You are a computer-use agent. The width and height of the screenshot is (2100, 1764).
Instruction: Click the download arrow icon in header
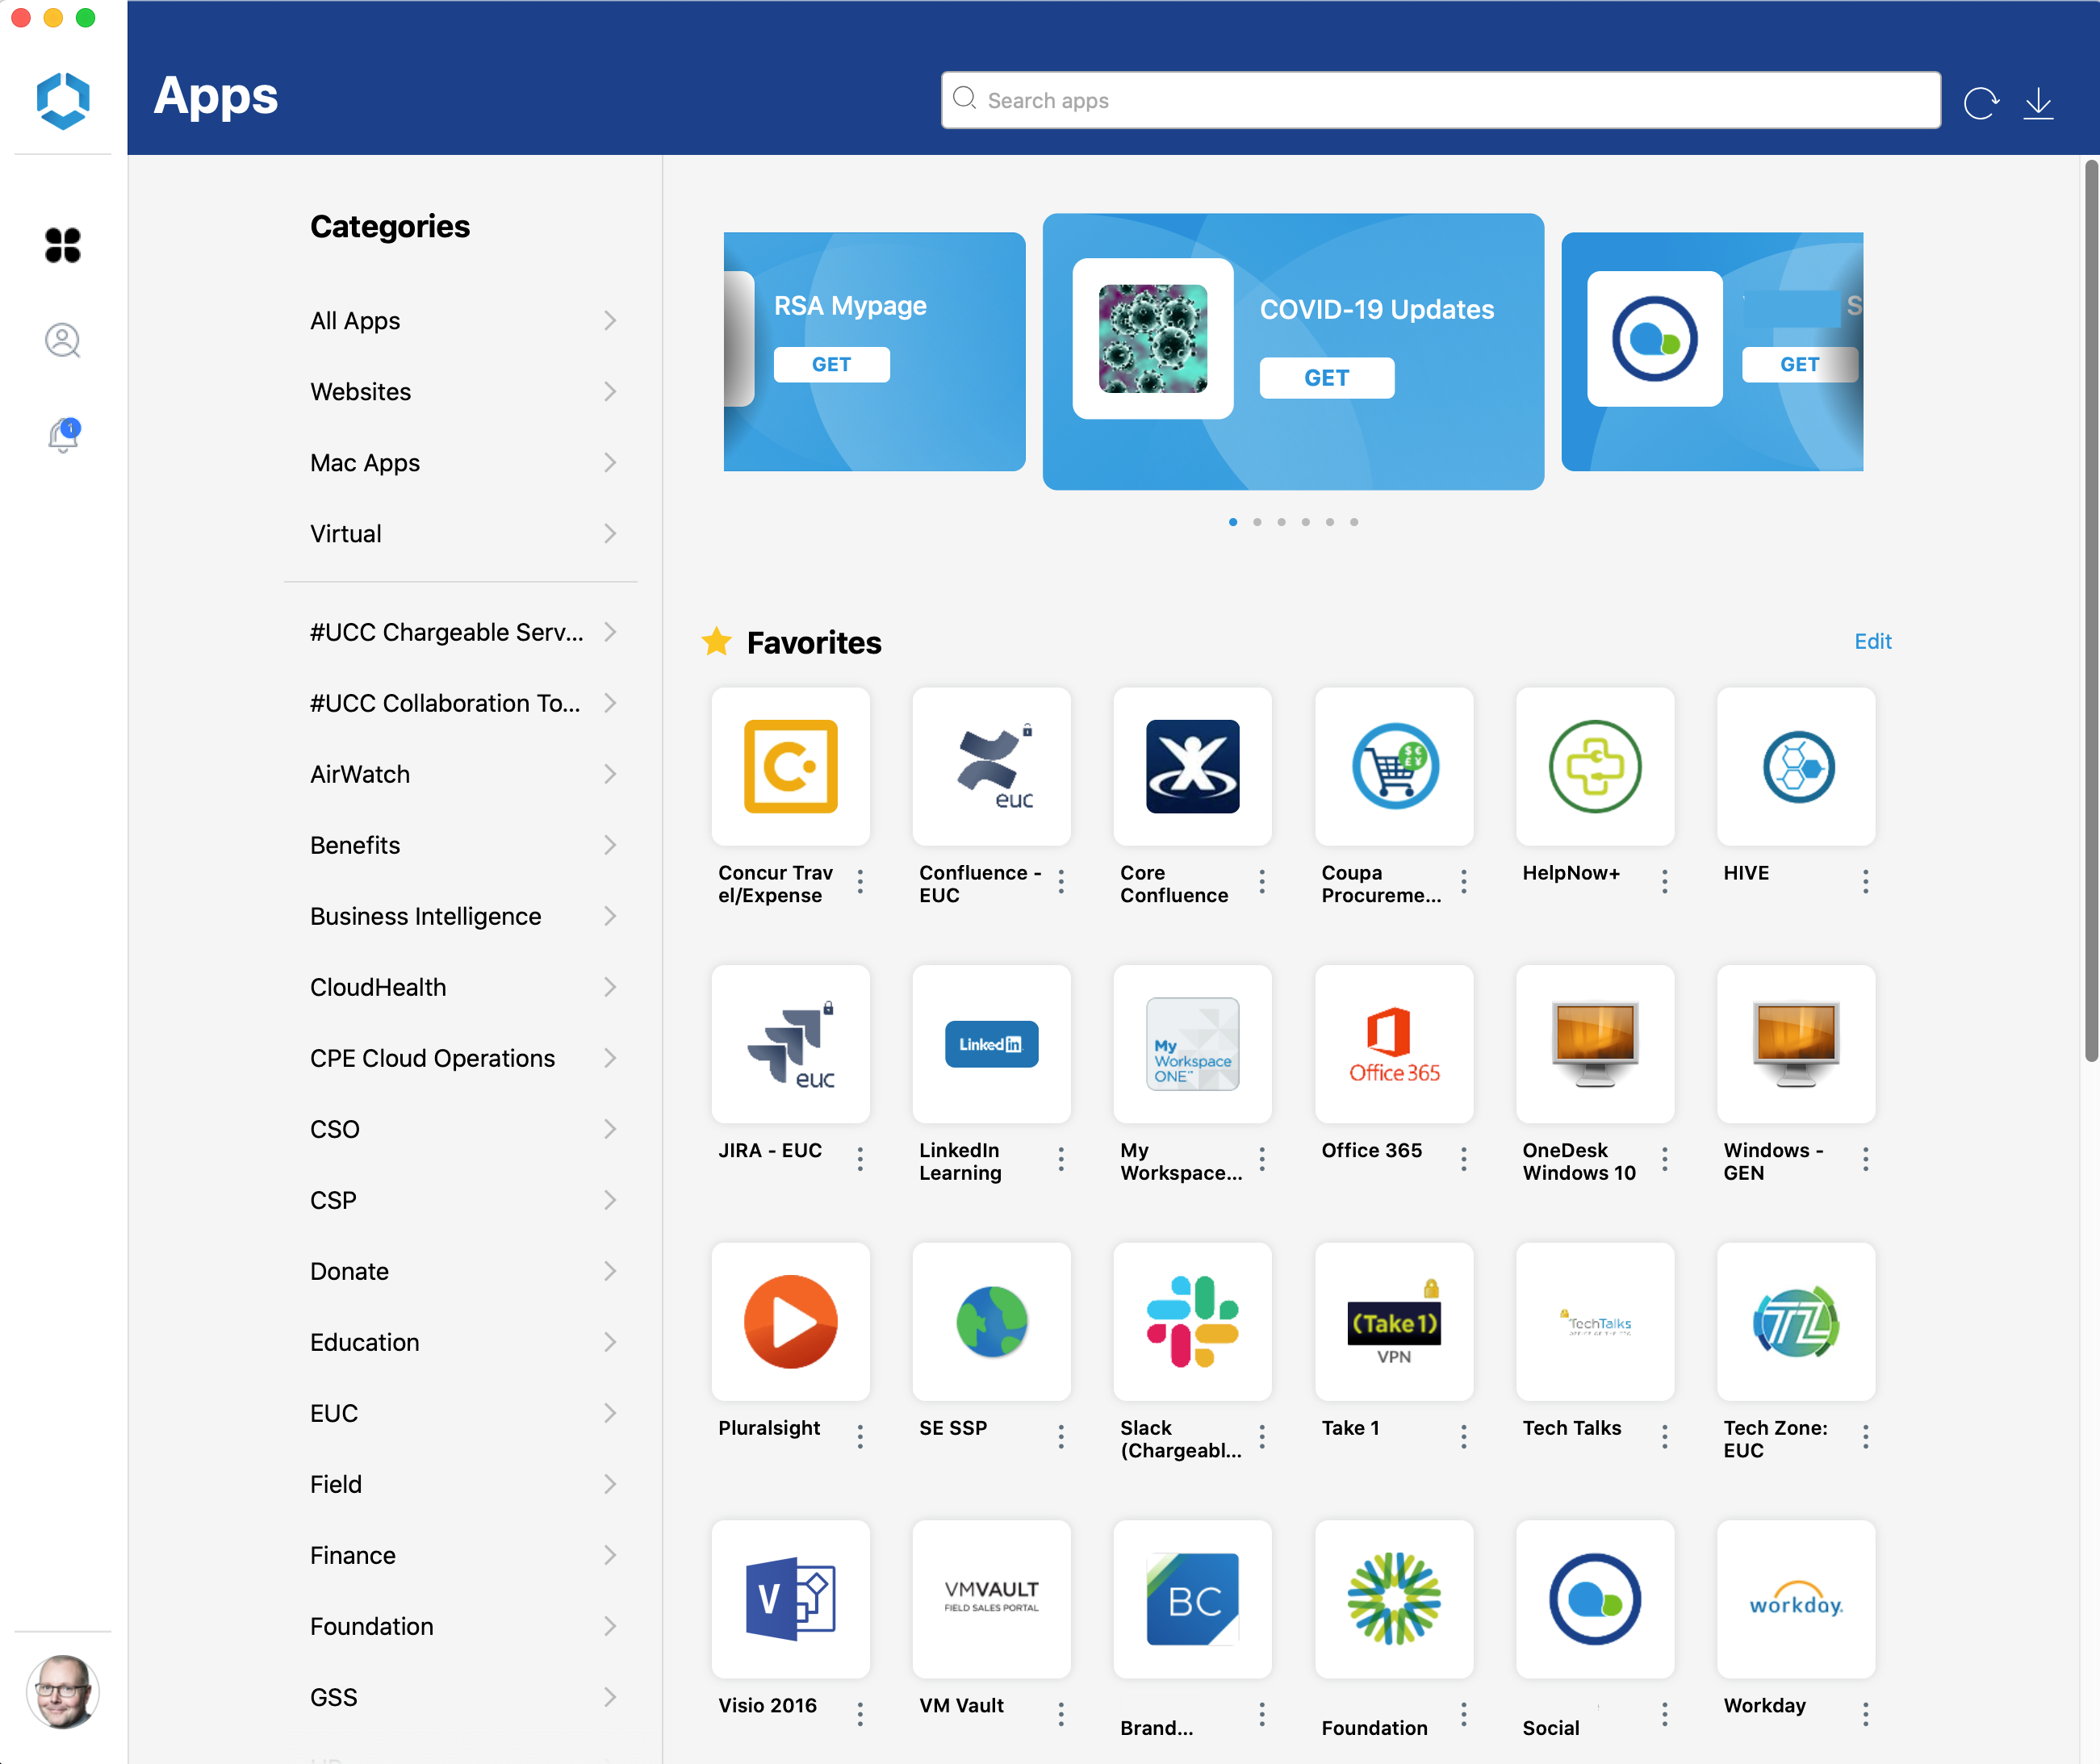(x=2038, y=102)
